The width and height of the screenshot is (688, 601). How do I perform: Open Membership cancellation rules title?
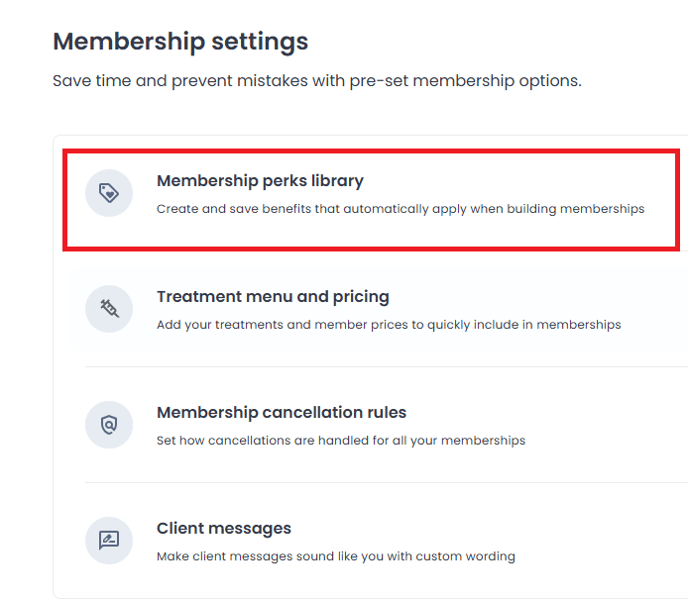point(281,412)
